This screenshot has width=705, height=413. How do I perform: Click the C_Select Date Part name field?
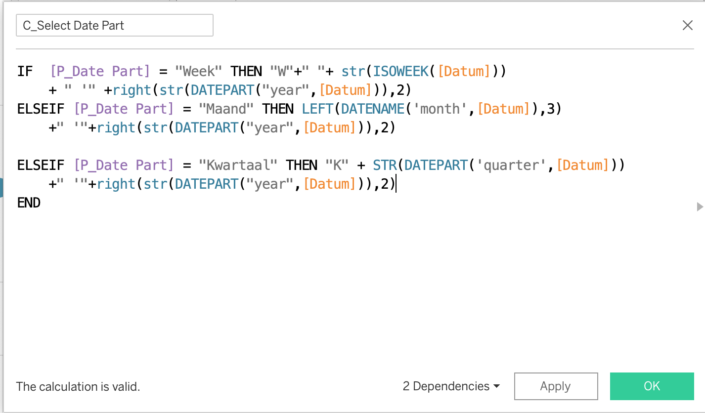tap(114, 26)
